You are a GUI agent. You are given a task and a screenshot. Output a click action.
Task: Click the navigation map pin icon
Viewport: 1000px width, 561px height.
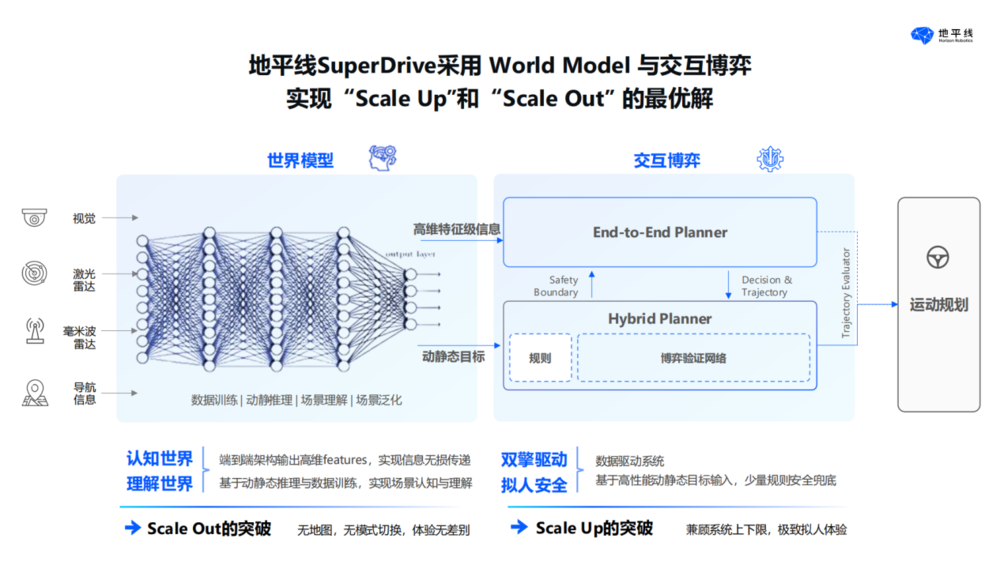(x=35, y=392)
